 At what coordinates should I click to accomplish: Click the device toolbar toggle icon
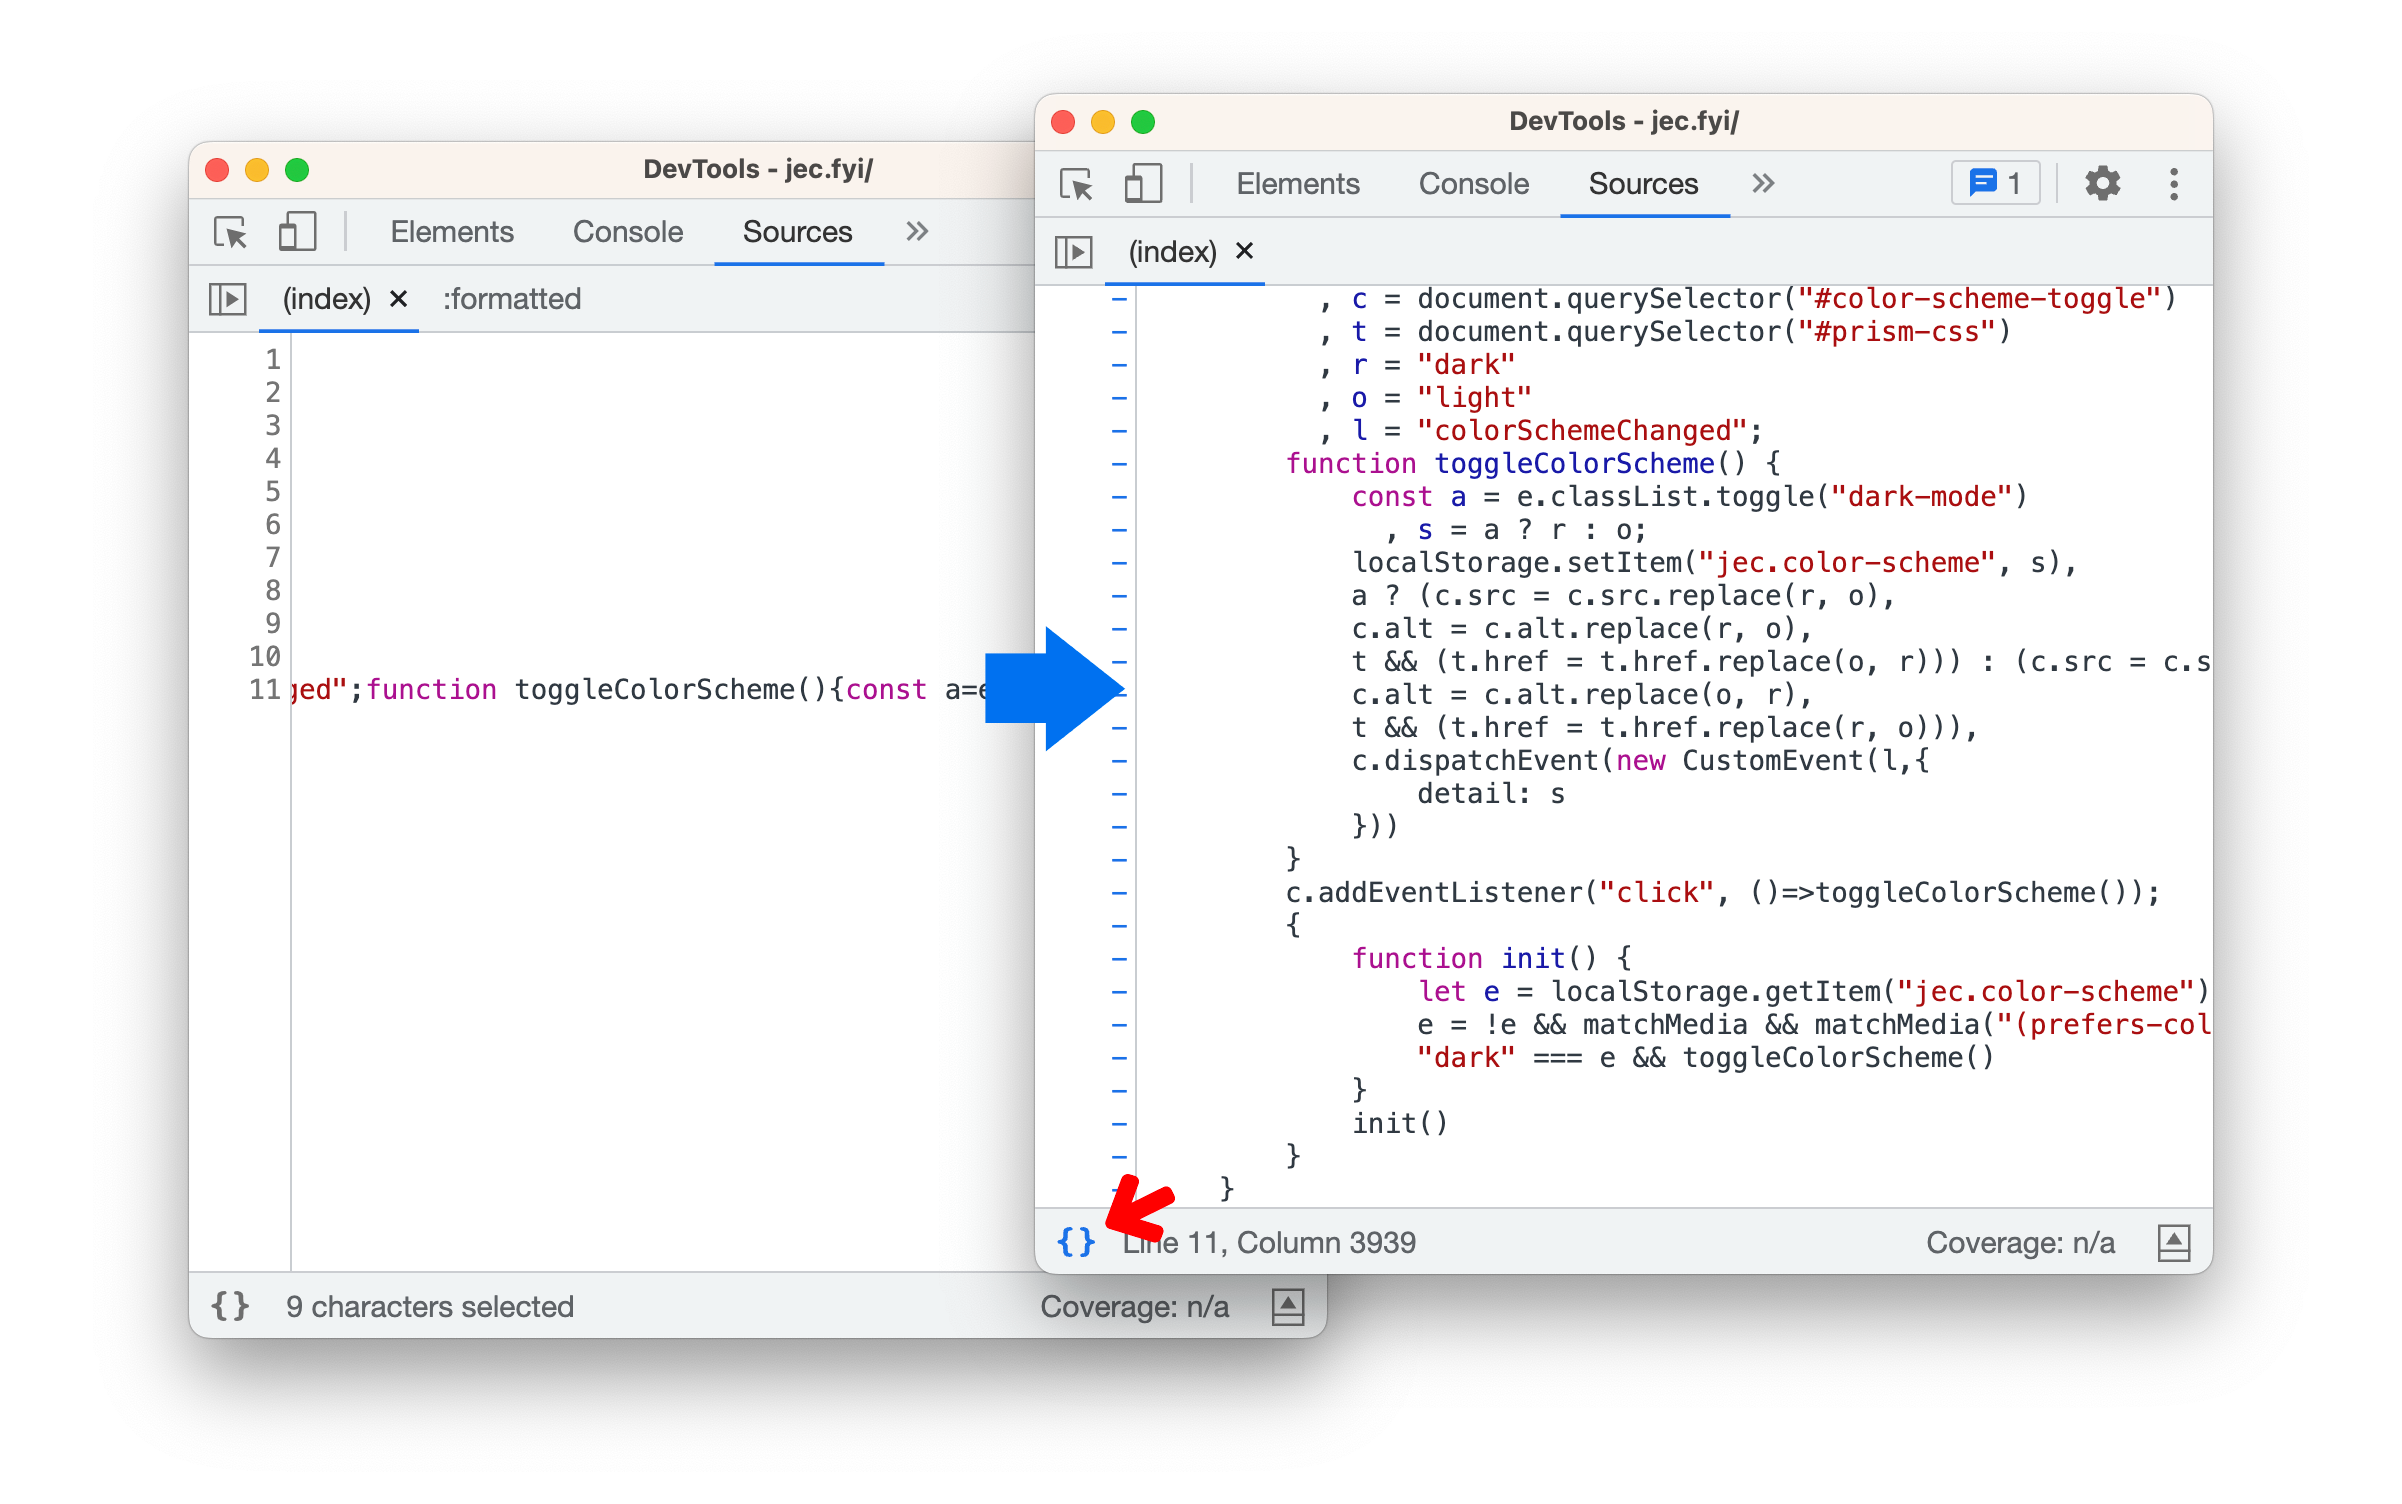[1143, 184]
